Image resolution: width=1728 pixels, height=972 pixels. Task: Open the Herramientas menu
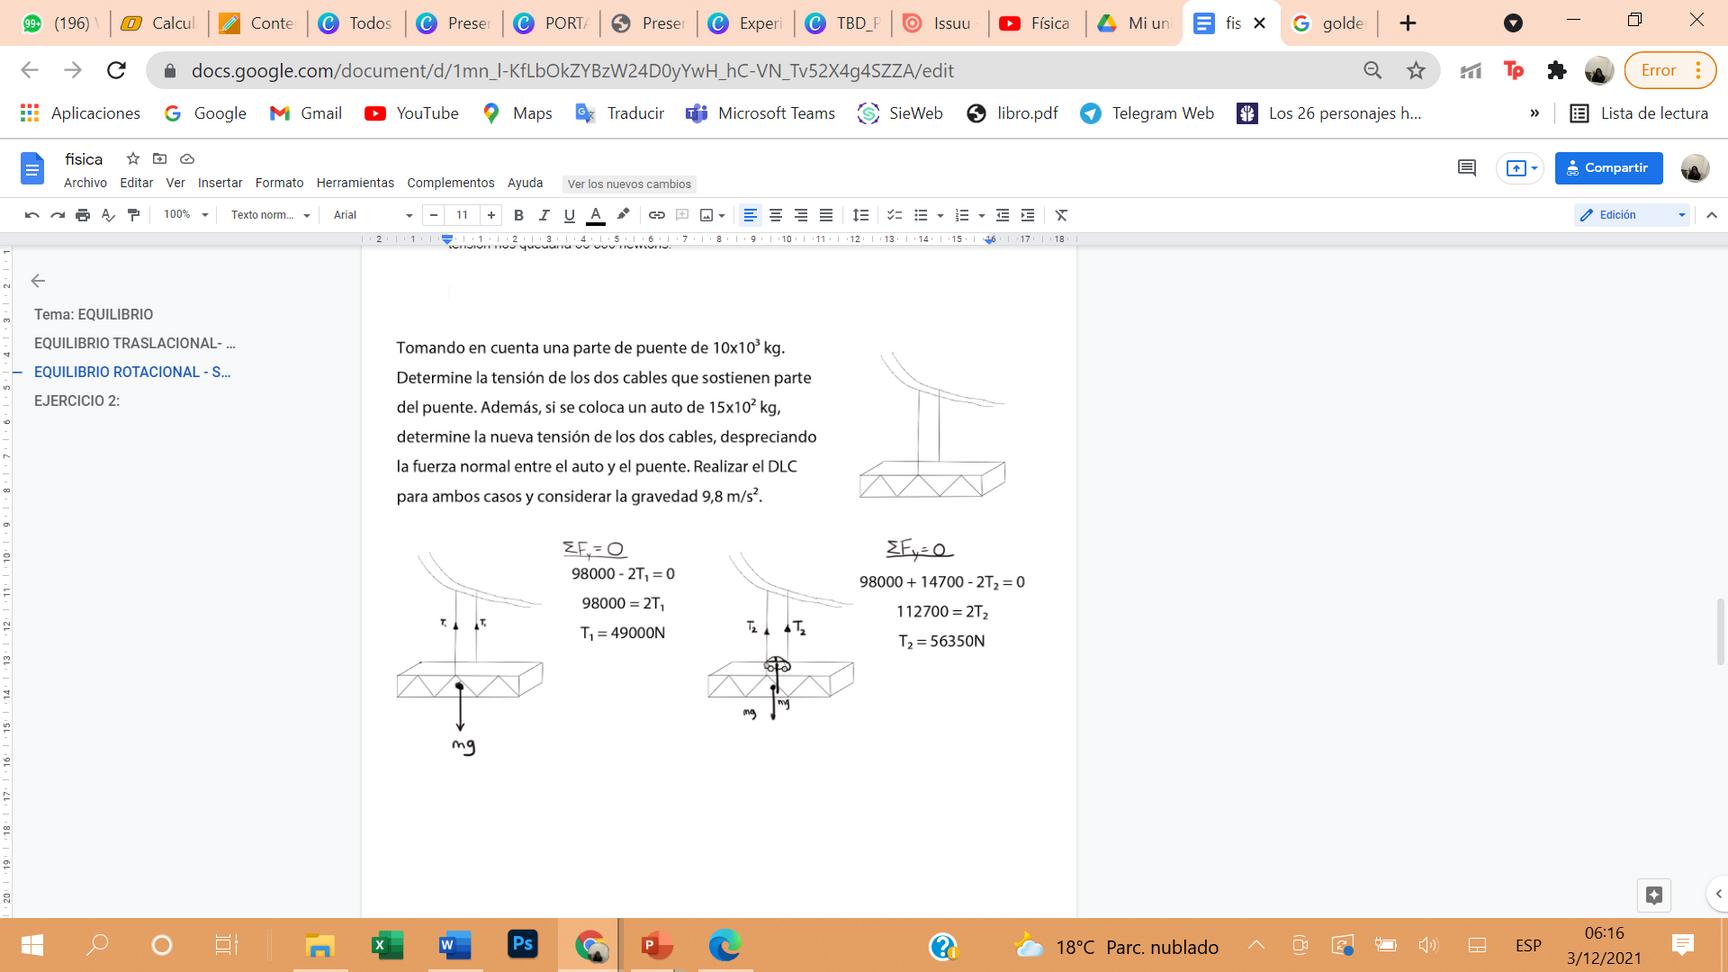click(x=355, y=183)
